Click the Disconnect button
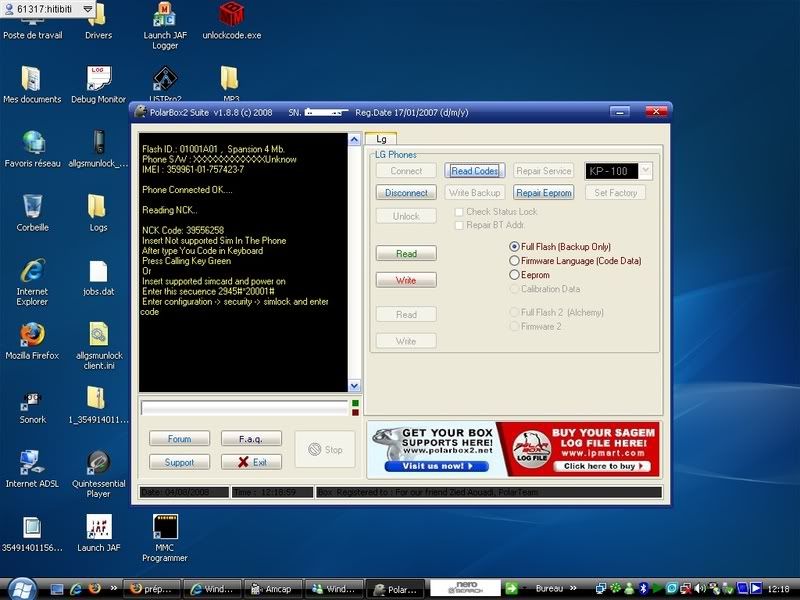The height and width of the screenshot is (600, 800). coord(406,193)
